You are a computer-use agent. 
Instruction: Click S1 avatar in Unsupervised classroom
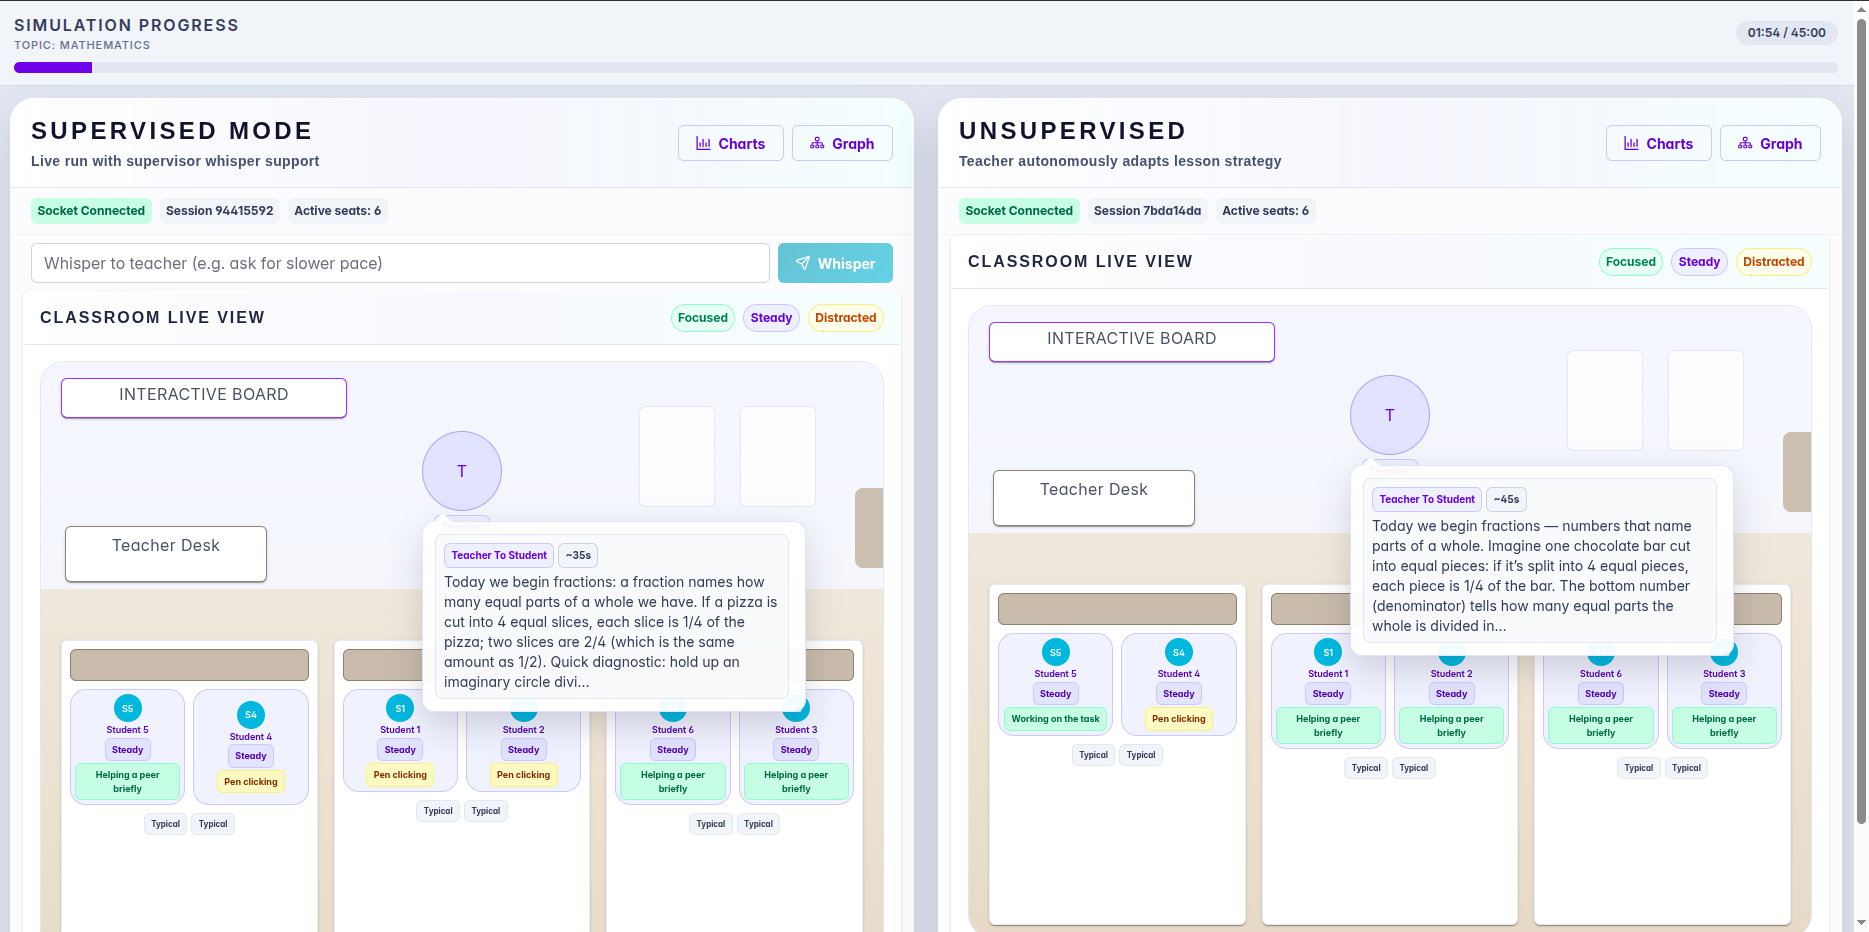[x=1328, y=652]
